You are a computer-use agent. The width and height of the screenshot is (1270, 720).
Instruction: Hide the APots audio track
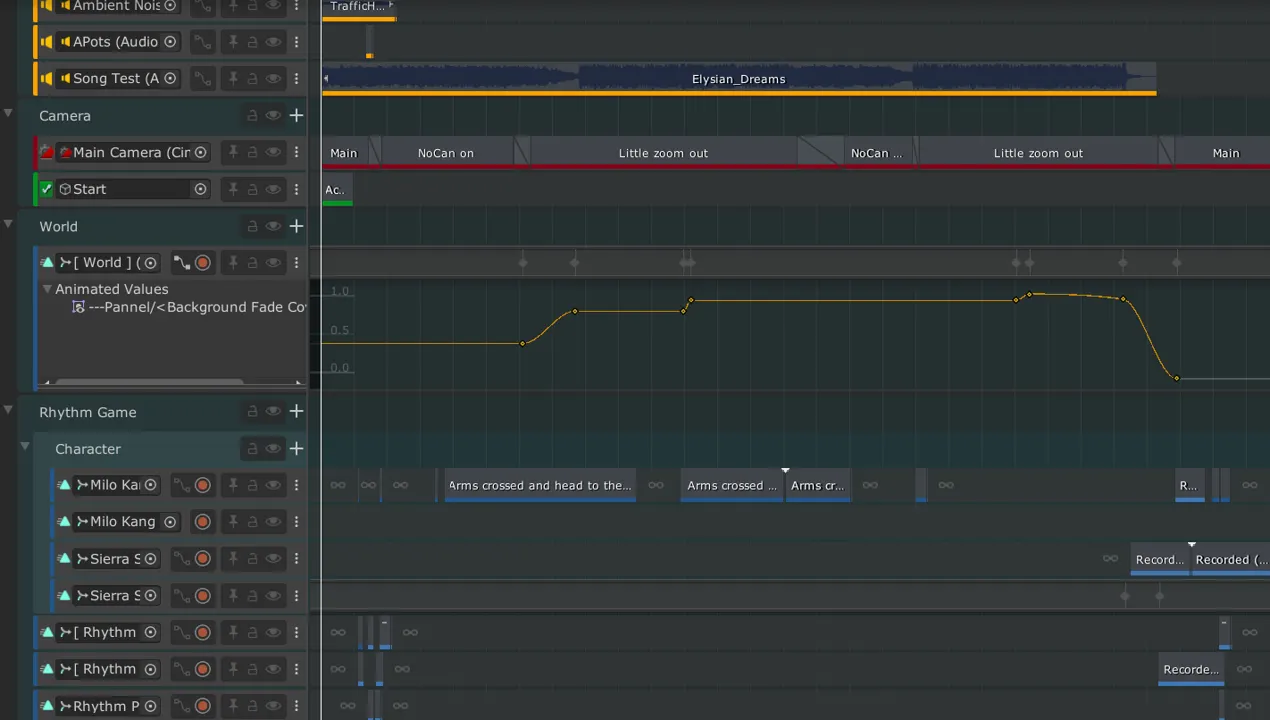(273, 42)
